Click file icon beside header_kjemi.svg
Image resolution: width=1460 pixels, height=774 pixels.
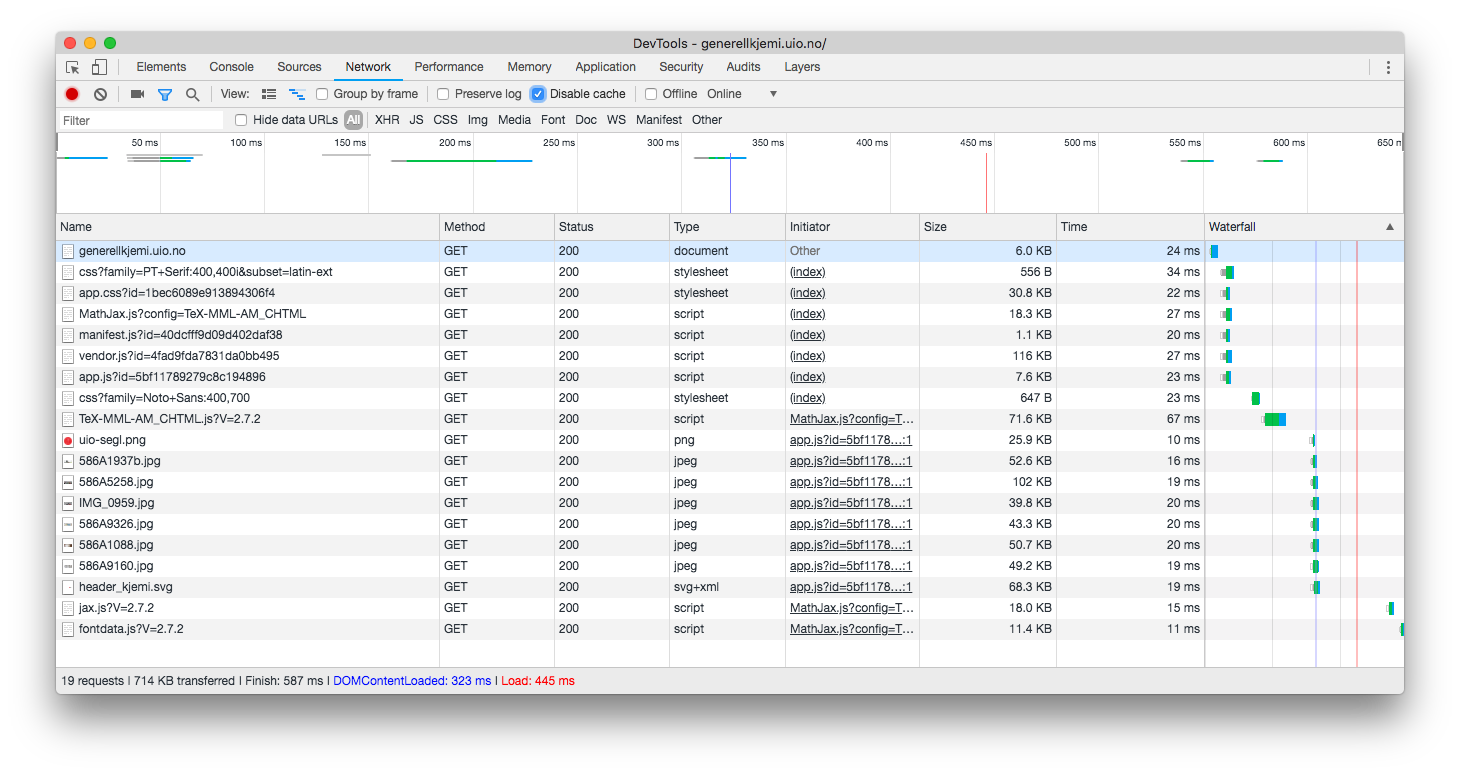(68, 587)
